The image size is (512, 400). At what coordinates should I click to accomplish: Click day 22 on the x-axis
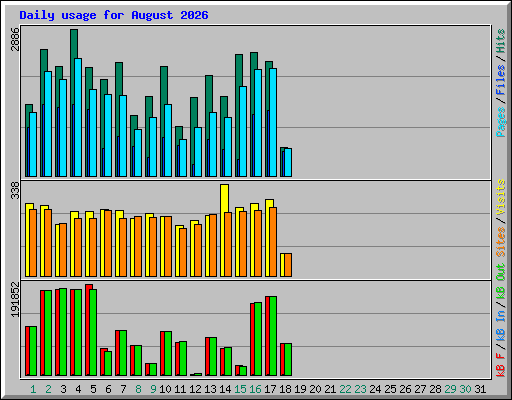(x=345, y=389)
